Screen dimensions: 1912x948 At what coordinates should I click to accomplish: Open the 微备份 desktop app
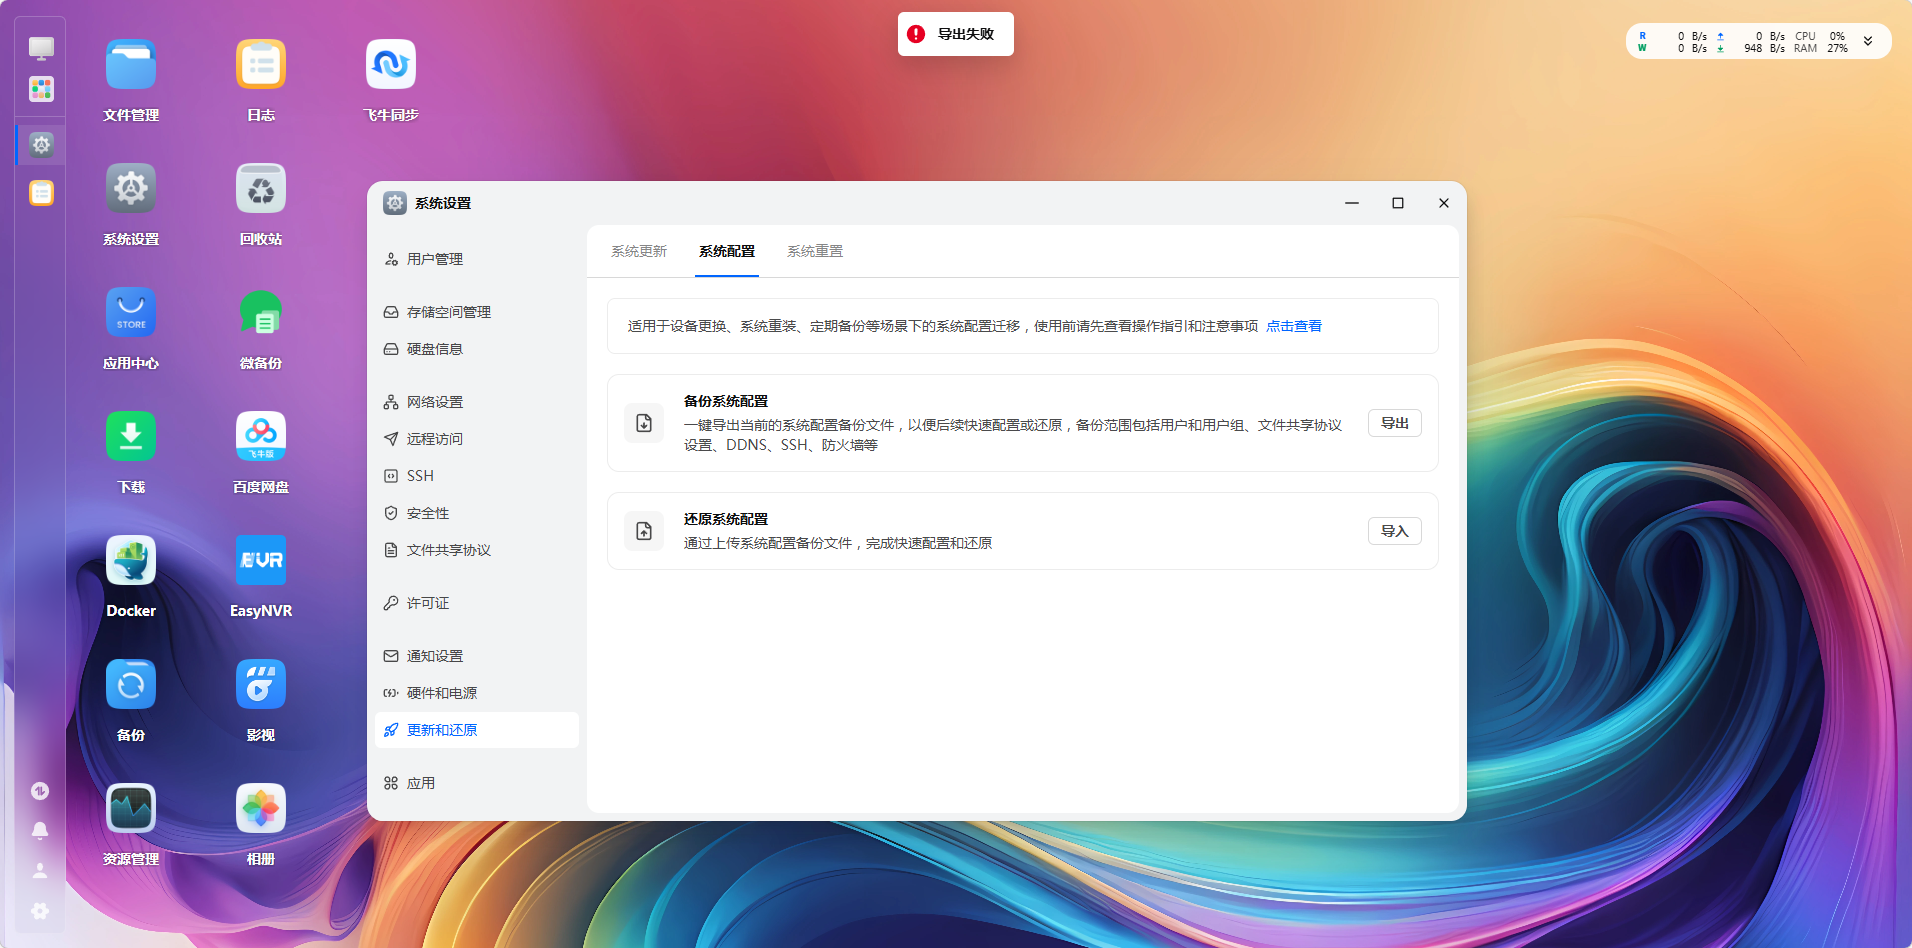pyautogui.click(x=261, y=313)
